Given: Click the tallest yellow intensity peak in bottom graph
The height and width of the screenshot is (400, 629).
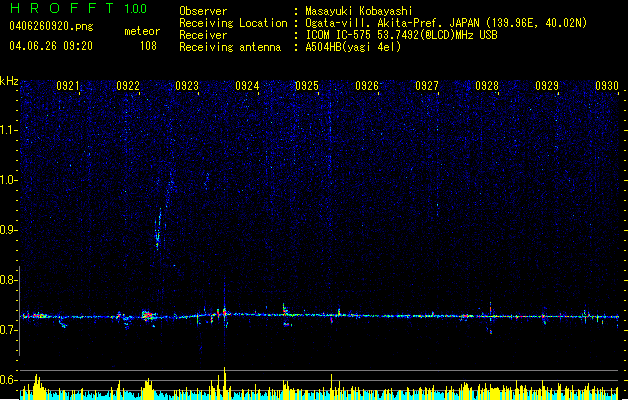Looking at the screenshot, I should [x=225, y=383].
